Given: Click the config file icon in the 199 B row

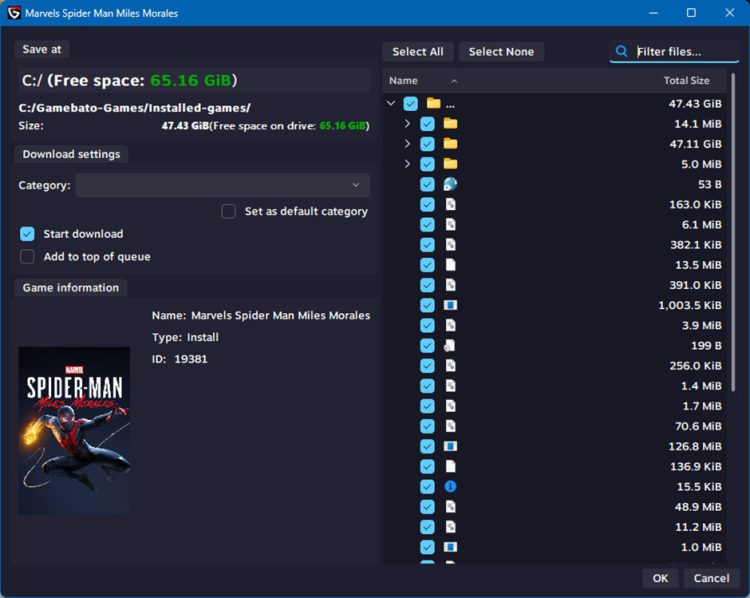Looking at the screenshot, I should [x=450, y=345].
